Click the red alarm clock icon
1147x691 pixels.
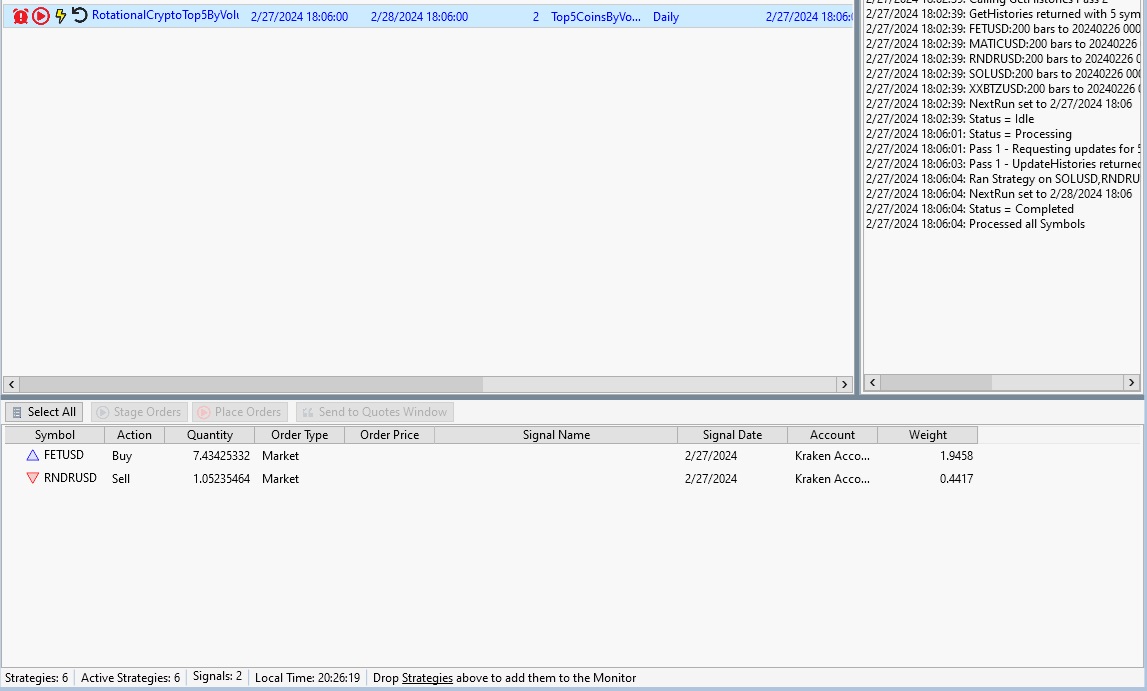21,17
